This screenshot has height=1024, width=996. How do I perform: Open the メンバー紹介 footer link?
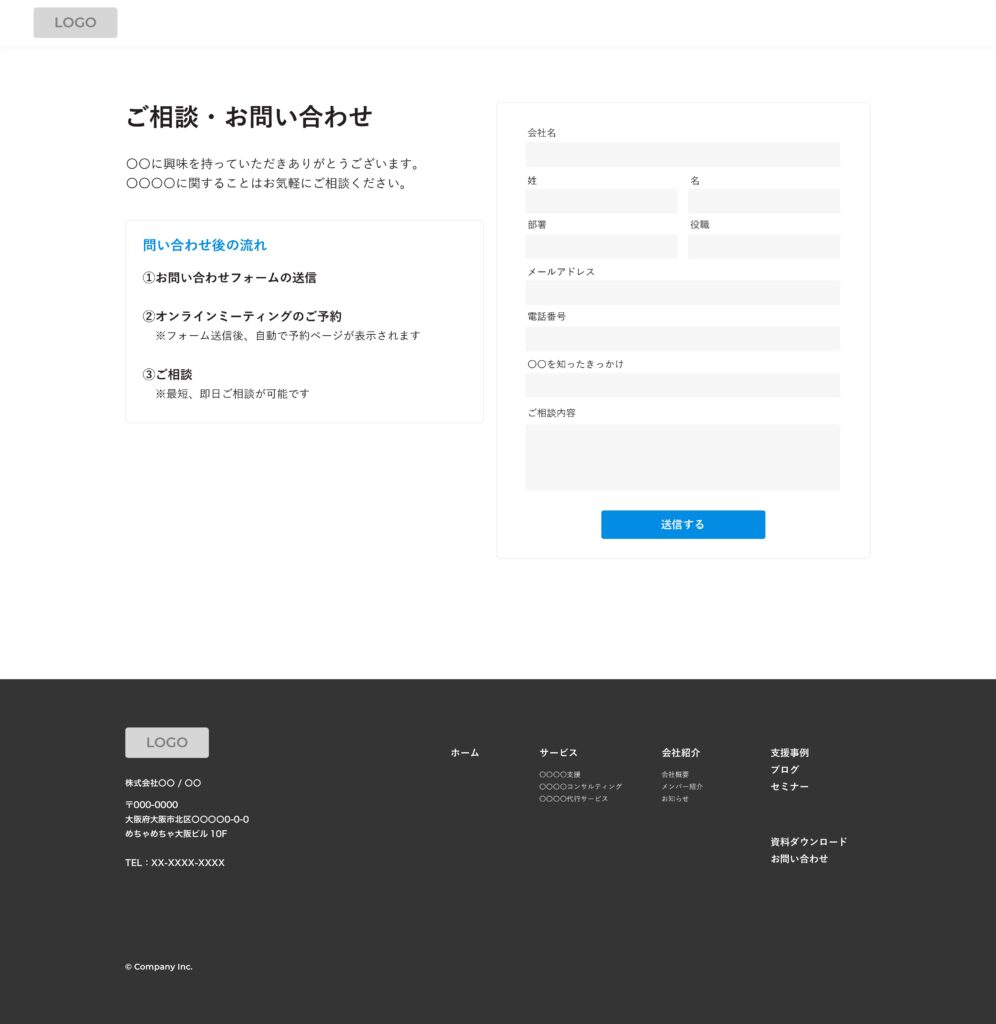(x=681, y=787)
